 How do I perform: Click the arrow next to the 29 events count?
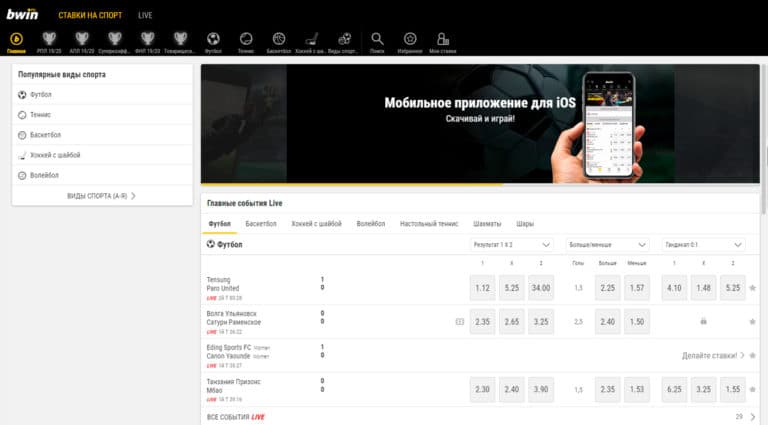(x=753, y=417)
